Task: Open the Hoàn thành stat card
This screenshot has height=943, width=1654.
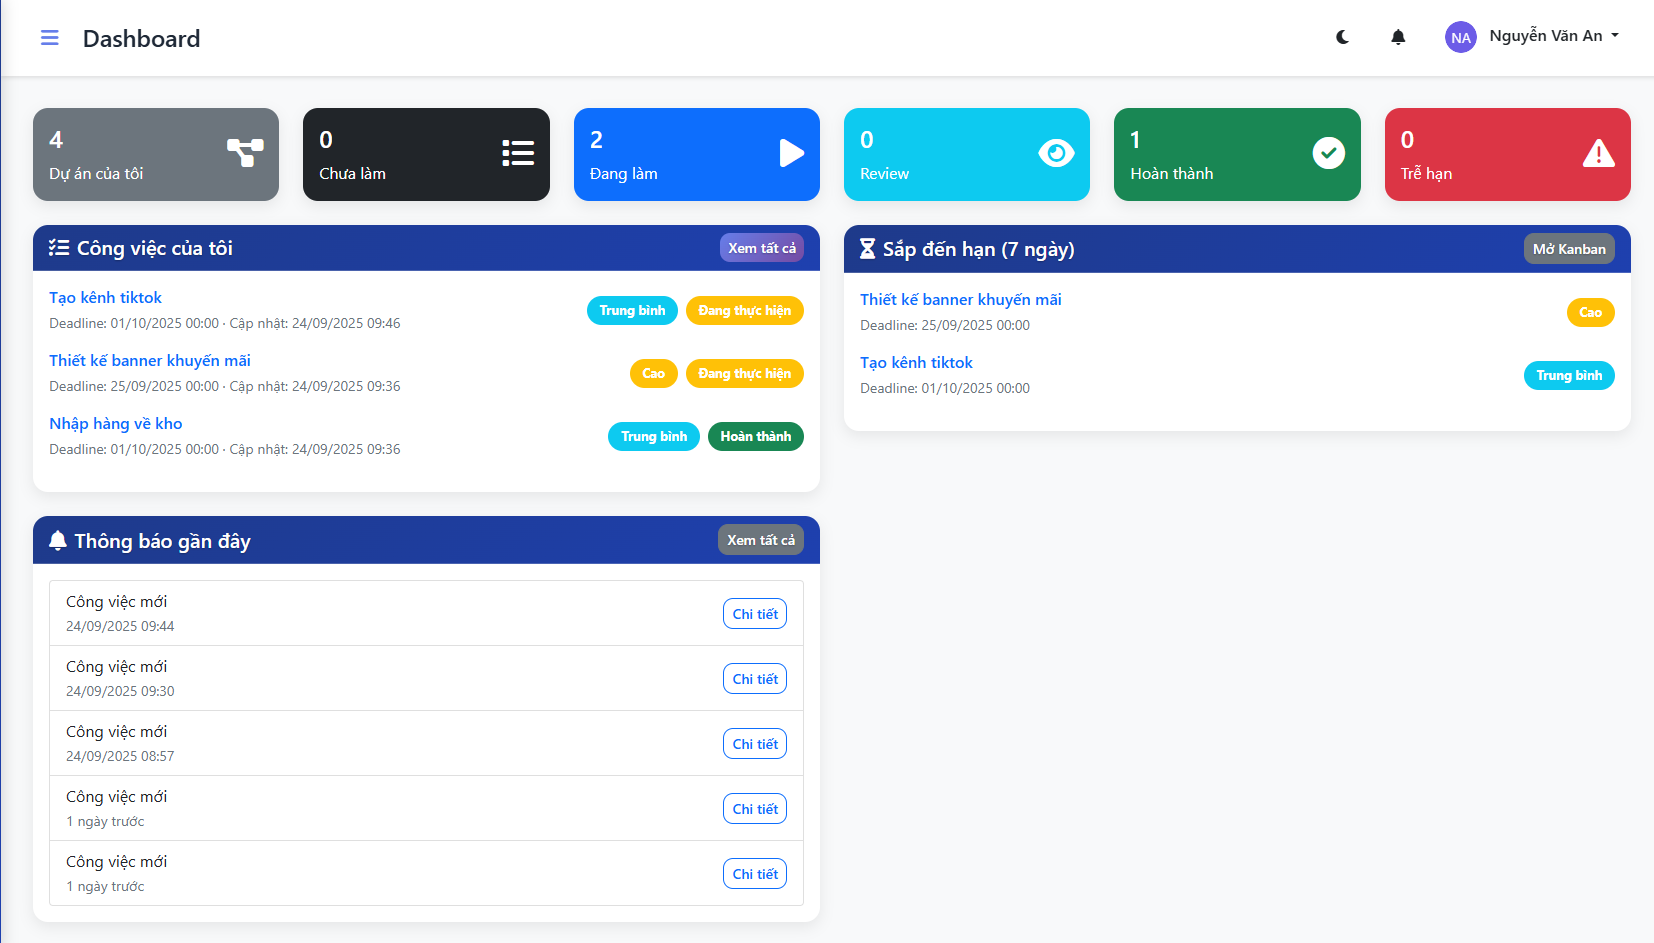Action: tap(1237, 154)
